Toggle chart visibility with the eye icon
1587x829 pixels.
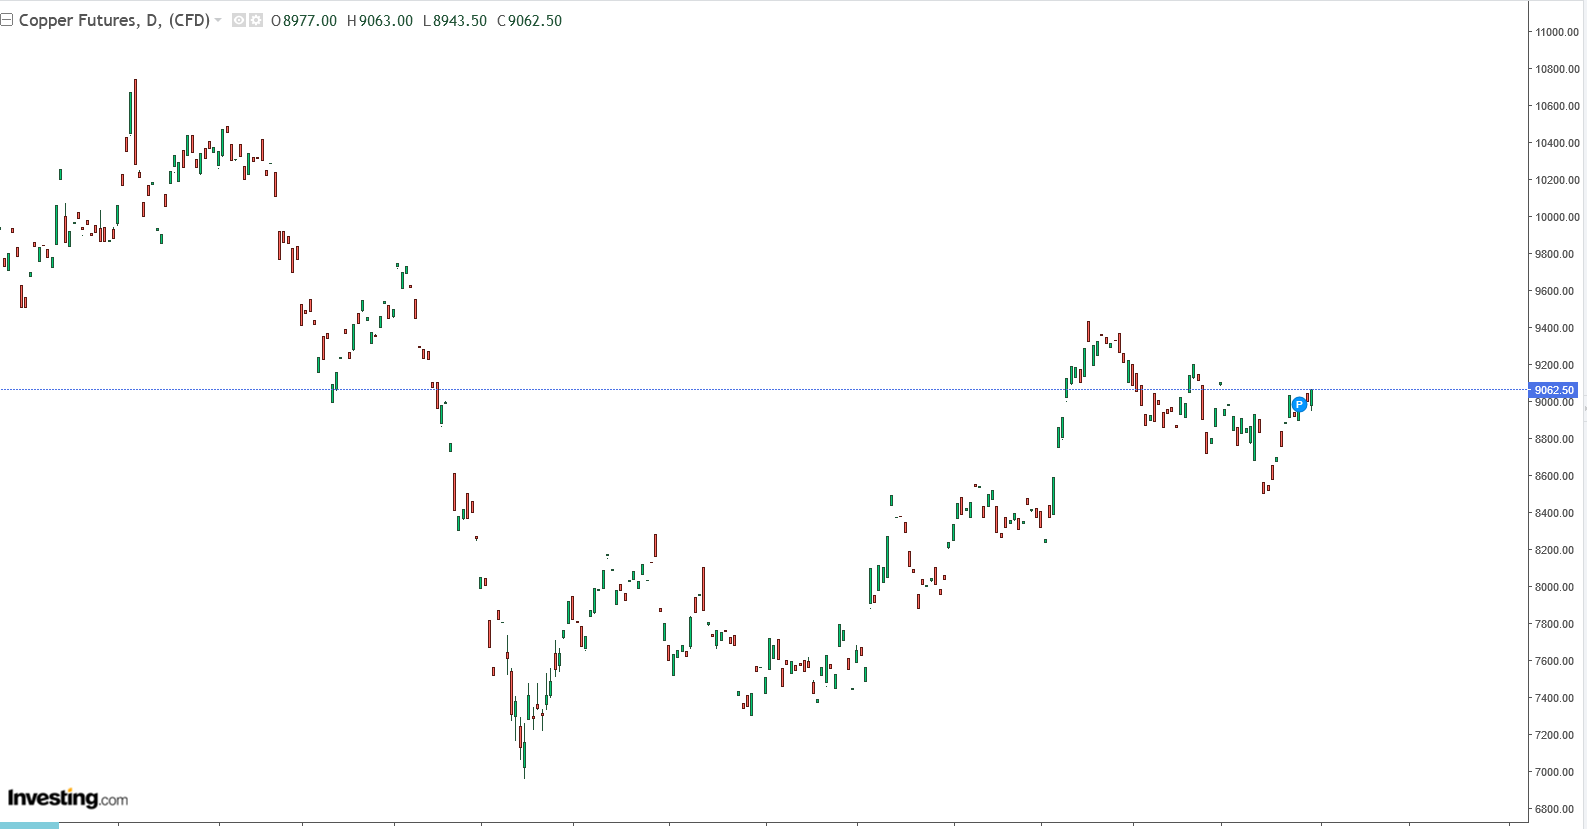coord(239,20)
